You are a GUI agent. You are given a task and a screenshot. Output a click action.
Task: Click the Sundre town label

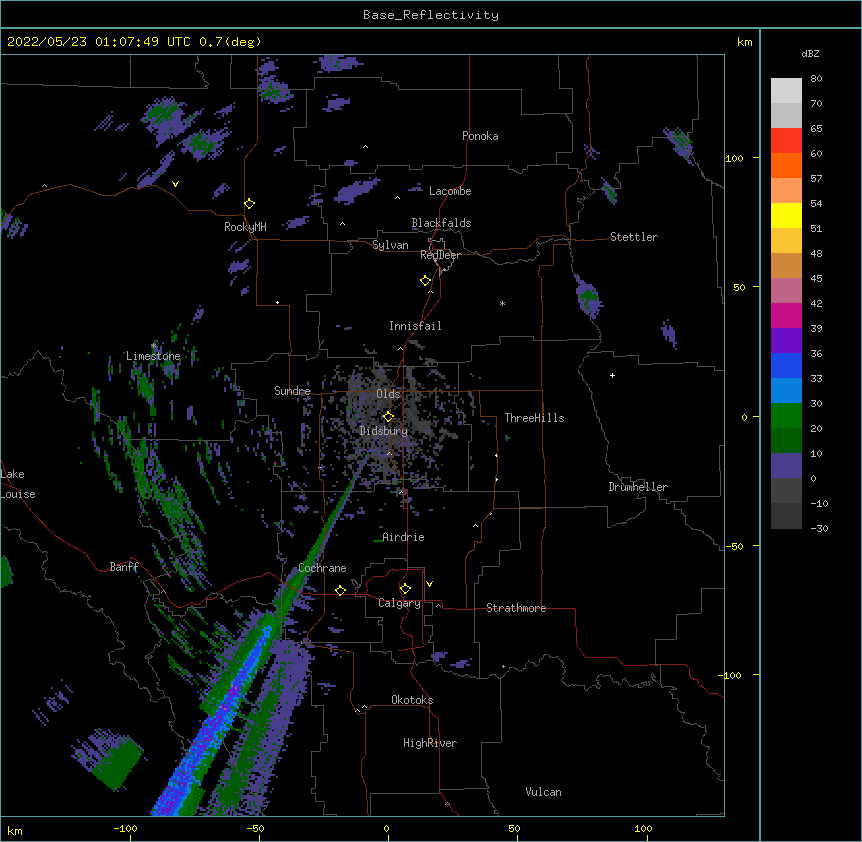click(292, 391)
